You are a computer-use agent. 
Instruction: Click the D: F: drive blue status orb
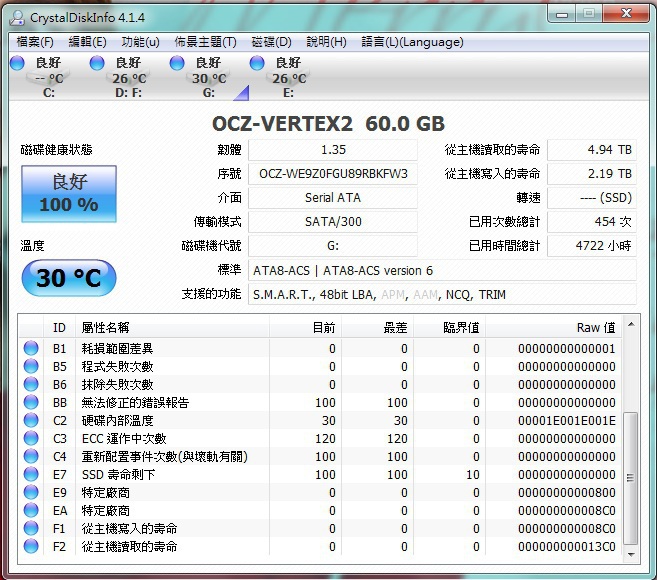coord(97,63)
